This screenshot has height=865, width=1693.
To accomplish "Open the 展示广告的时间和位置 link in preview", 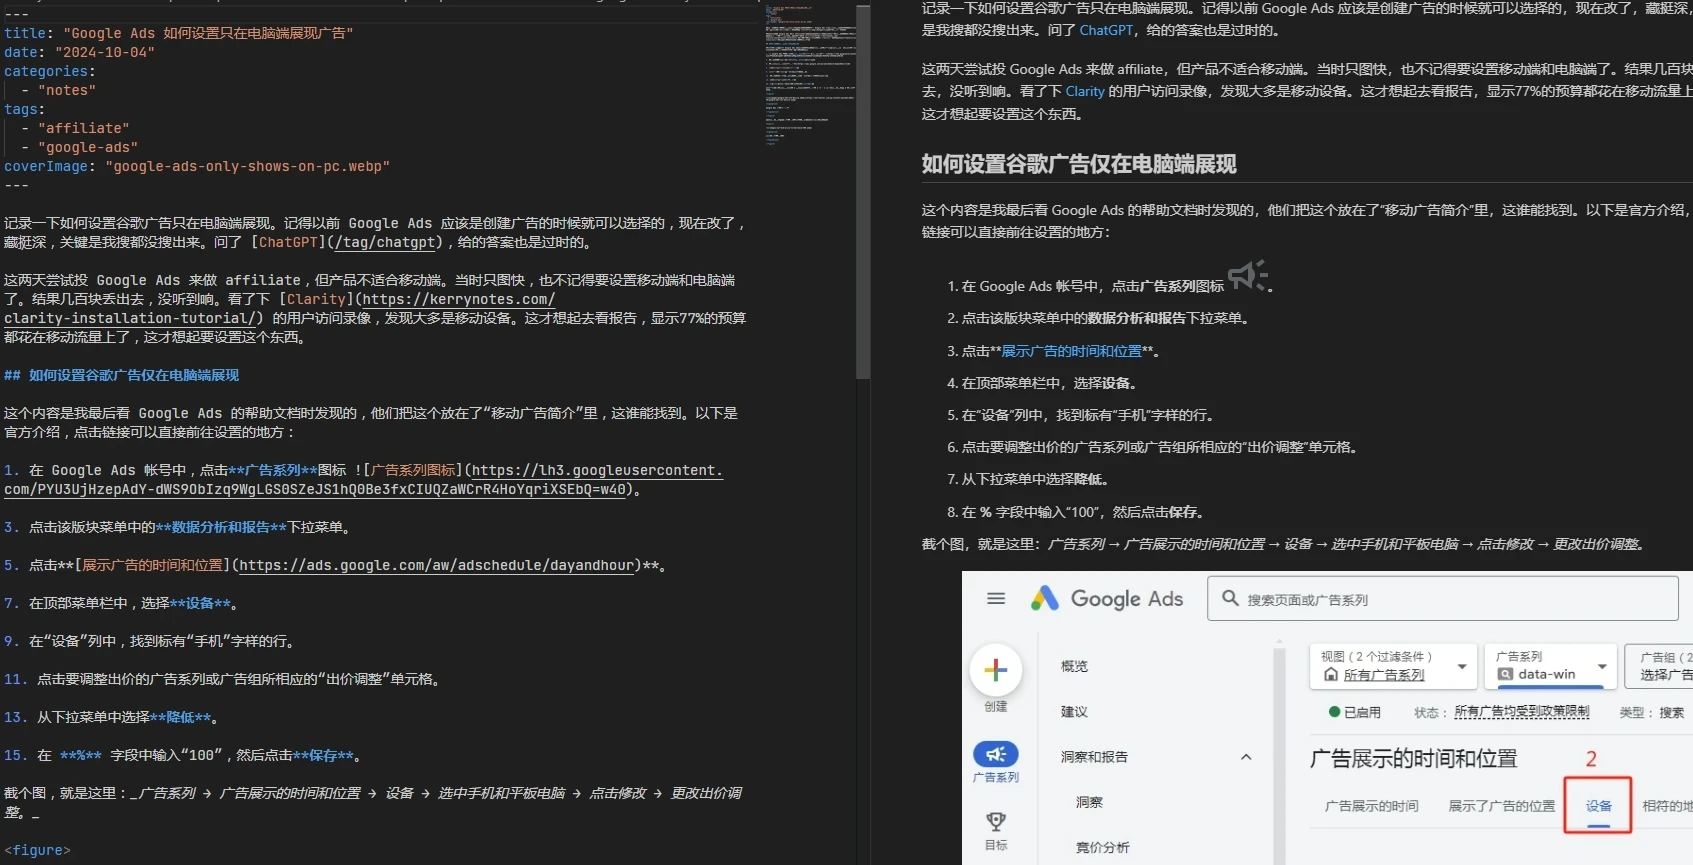I will pos(1071,351).
